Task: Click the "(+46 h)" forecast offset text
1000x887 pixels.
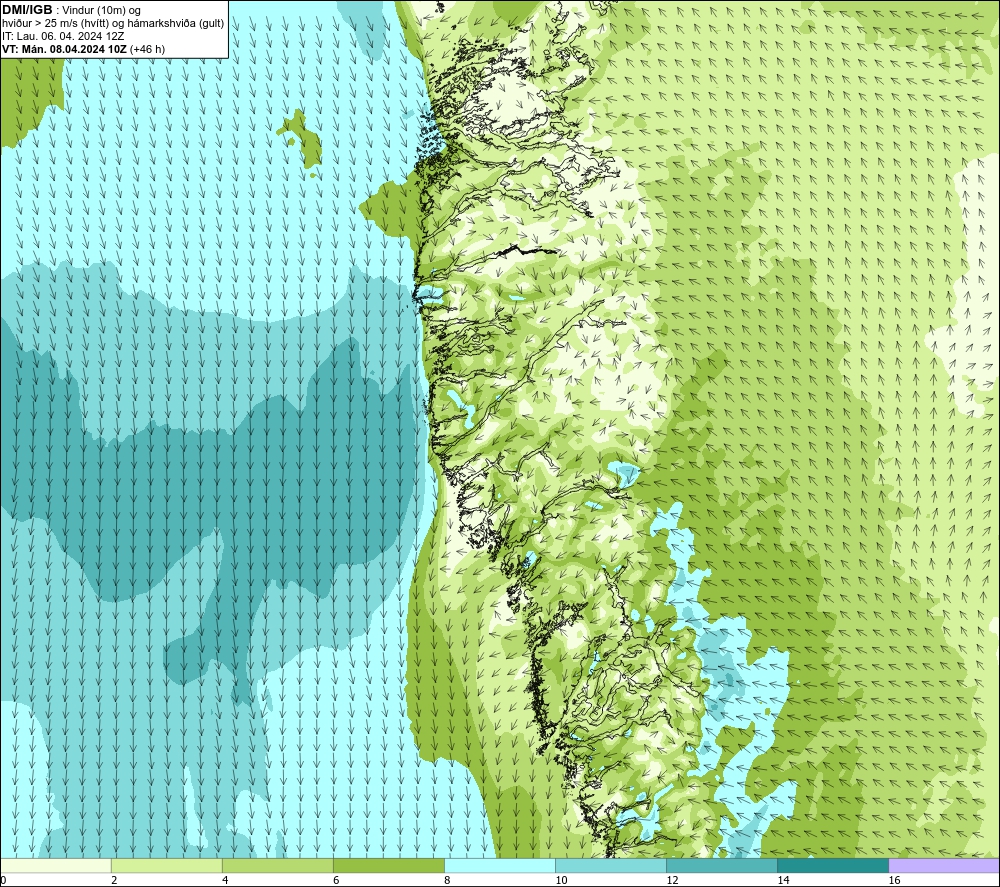Action: (x=147, y=49)
